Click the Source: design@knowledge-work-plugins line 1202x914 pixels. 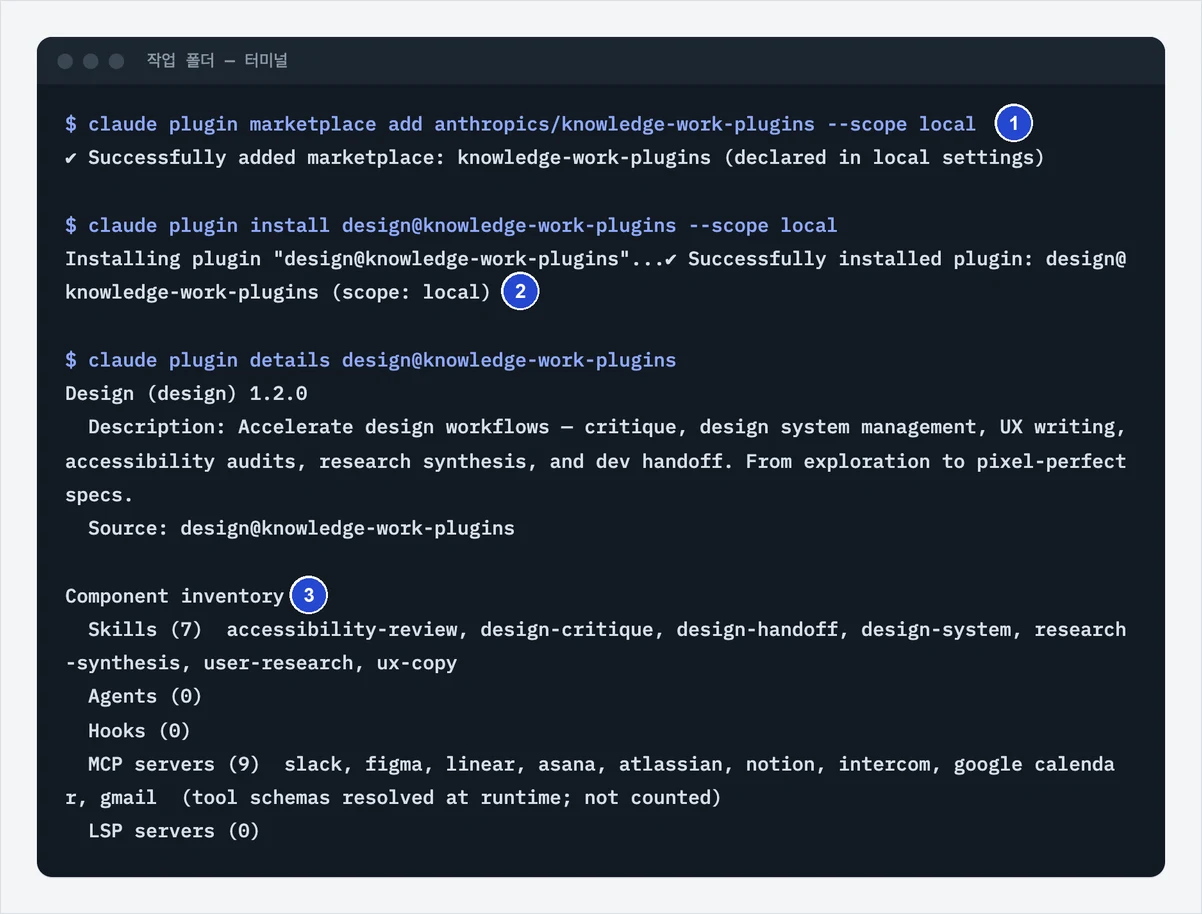tap(301, 528)
